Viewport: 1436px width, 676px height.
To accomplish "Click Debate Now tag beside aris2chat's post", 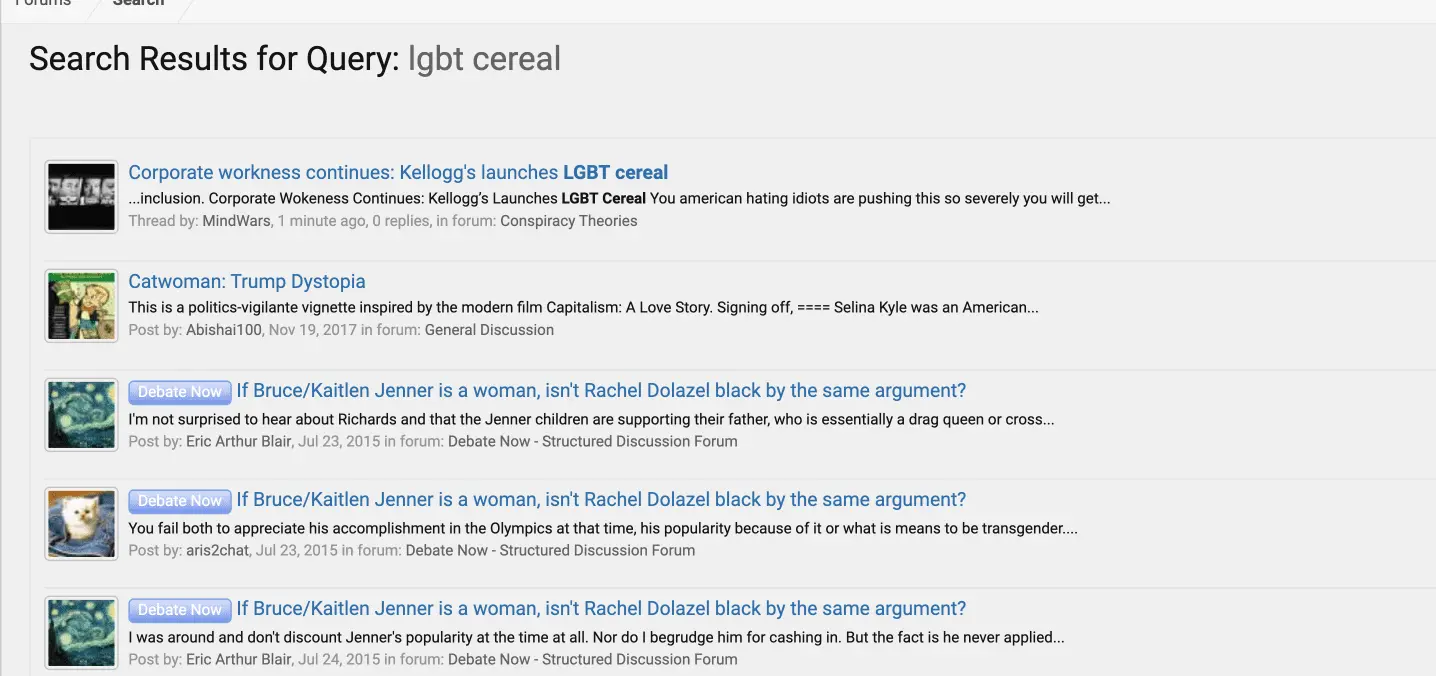I will tap(180, 501).
